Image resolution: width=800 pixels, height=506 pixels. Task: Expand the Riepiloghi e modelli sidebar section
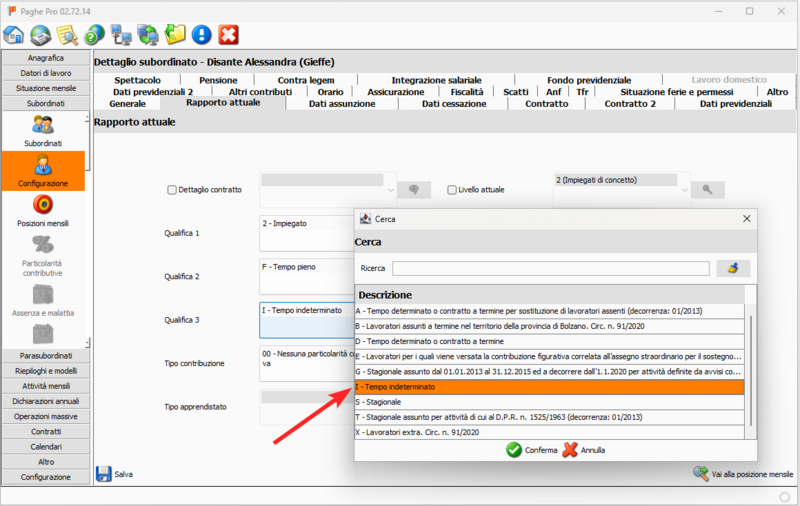[43, 370]
